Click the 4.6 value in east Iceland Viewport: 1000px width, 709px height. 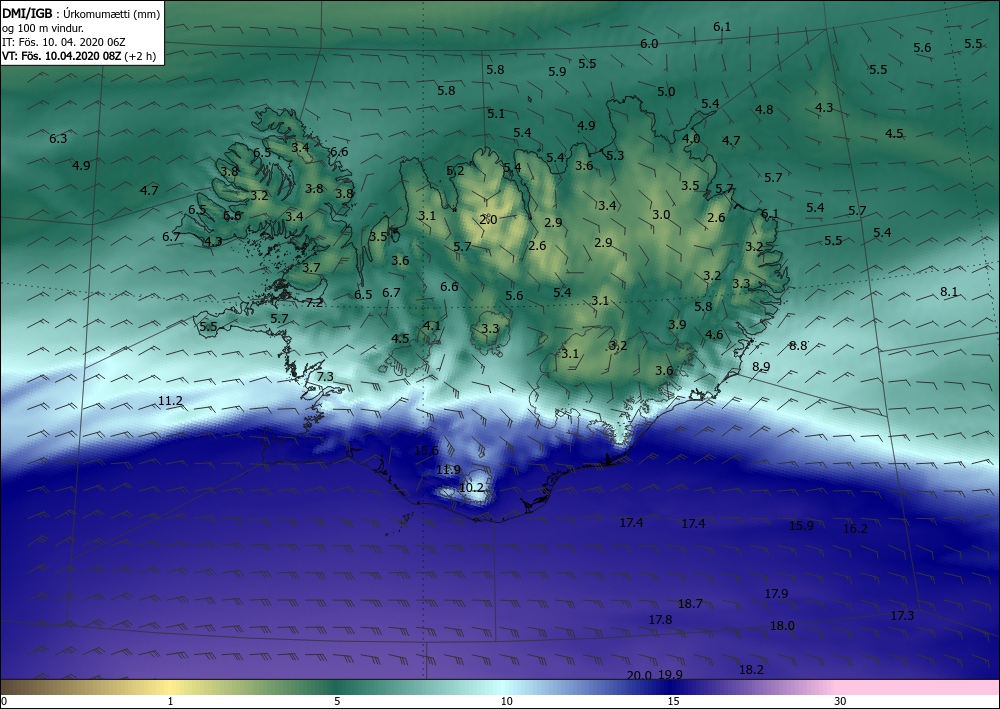[x=714, y=335]
